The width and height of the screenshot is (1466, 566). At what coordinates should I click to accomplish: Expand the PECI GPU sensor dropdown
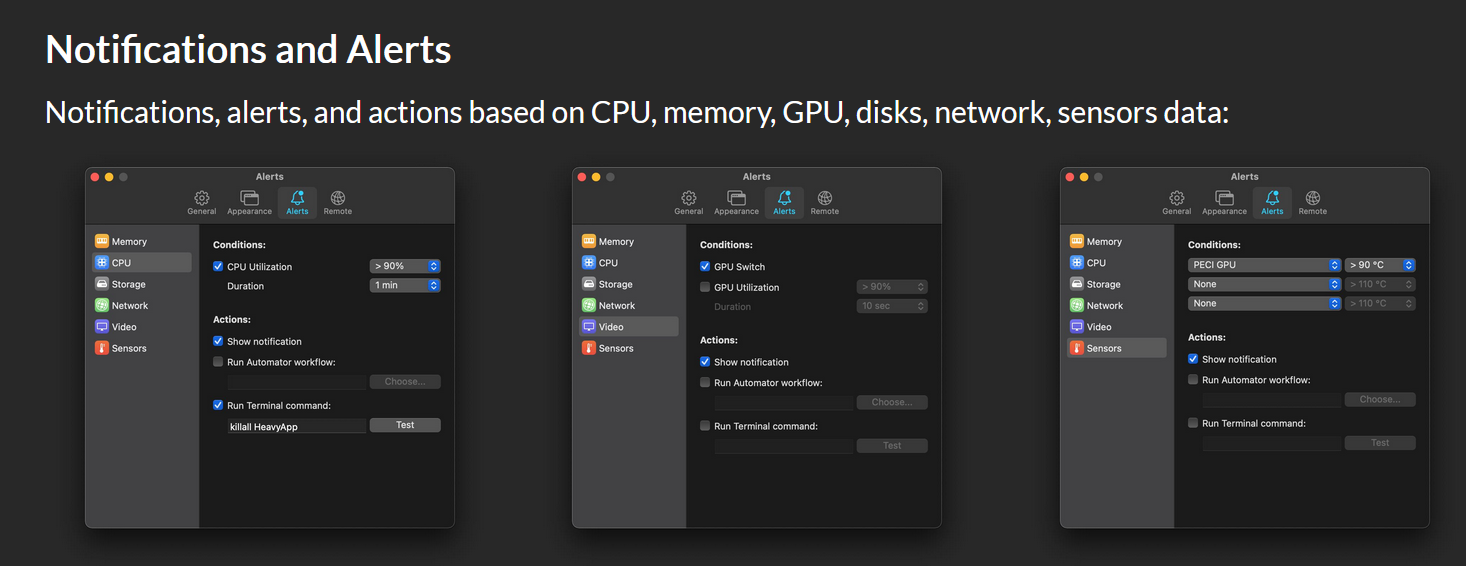pos(1264,265)
